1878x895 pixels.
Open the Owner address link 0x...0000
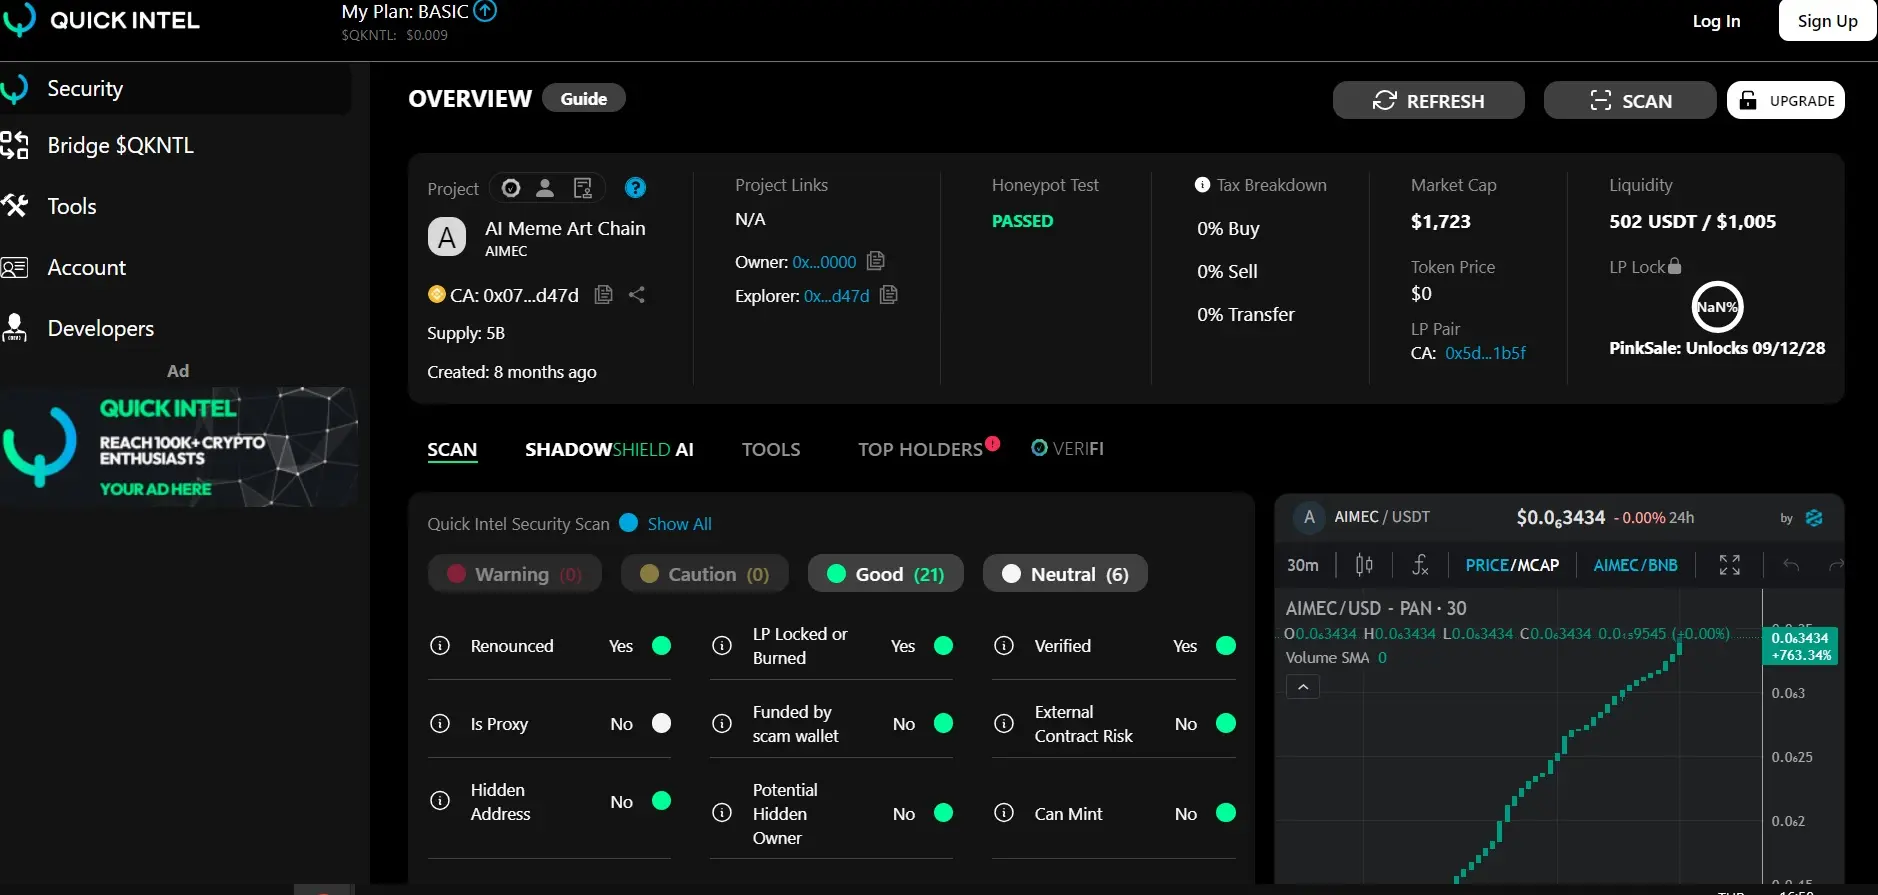[x=824, y=262]
